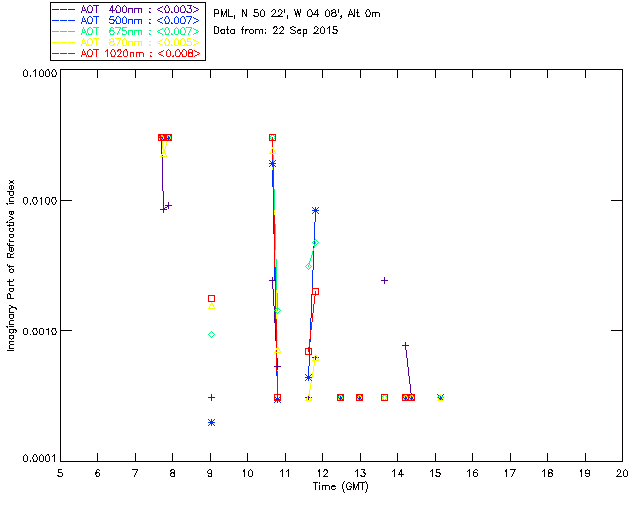Click the x-axis tick label 17
Image resolution: width=640 pixels, height=512 pixels.
point(510,473)
